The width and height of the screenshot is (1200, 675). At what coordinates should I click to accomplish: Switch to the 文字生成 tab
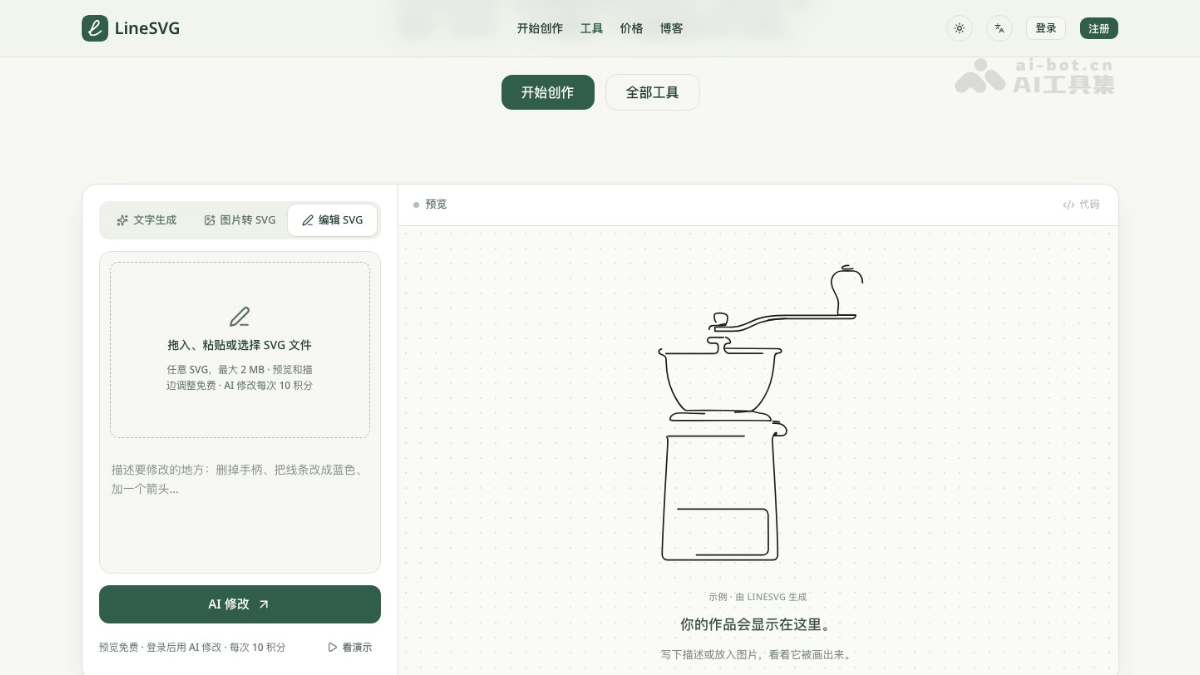[146, 220]
